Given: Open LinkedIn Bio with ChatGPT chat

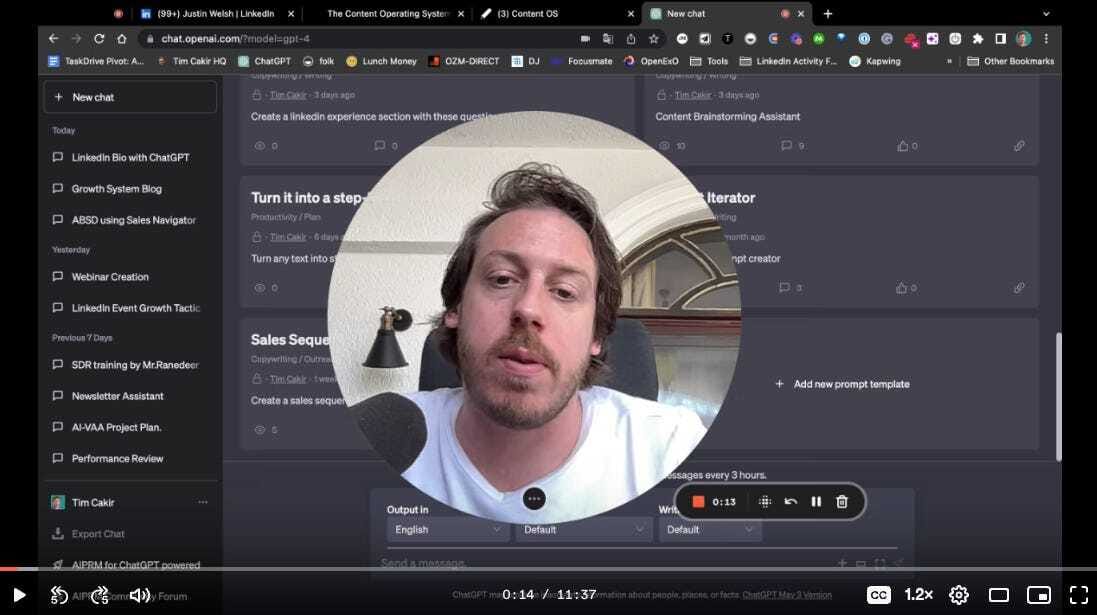Looking at the screenshot, I should 130,157.
